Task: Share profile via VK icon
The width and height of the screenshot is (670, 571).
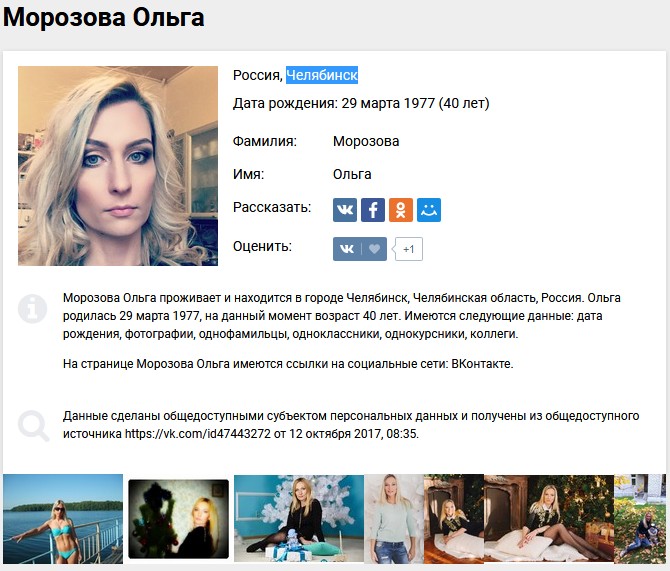Action: pyautogui.click(x=344, y=210)
